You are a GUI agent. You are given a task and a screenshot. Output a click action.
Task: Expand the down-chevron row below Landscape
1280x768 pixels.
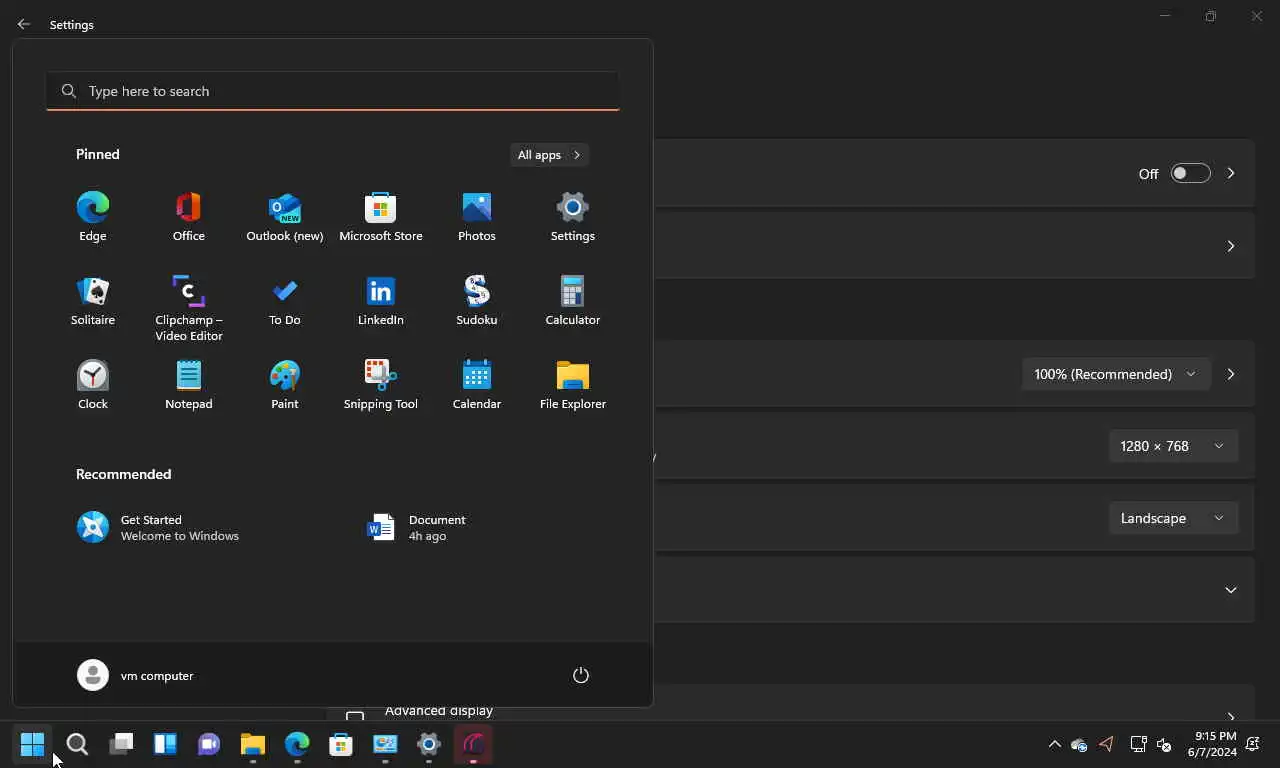(1231, 590)
